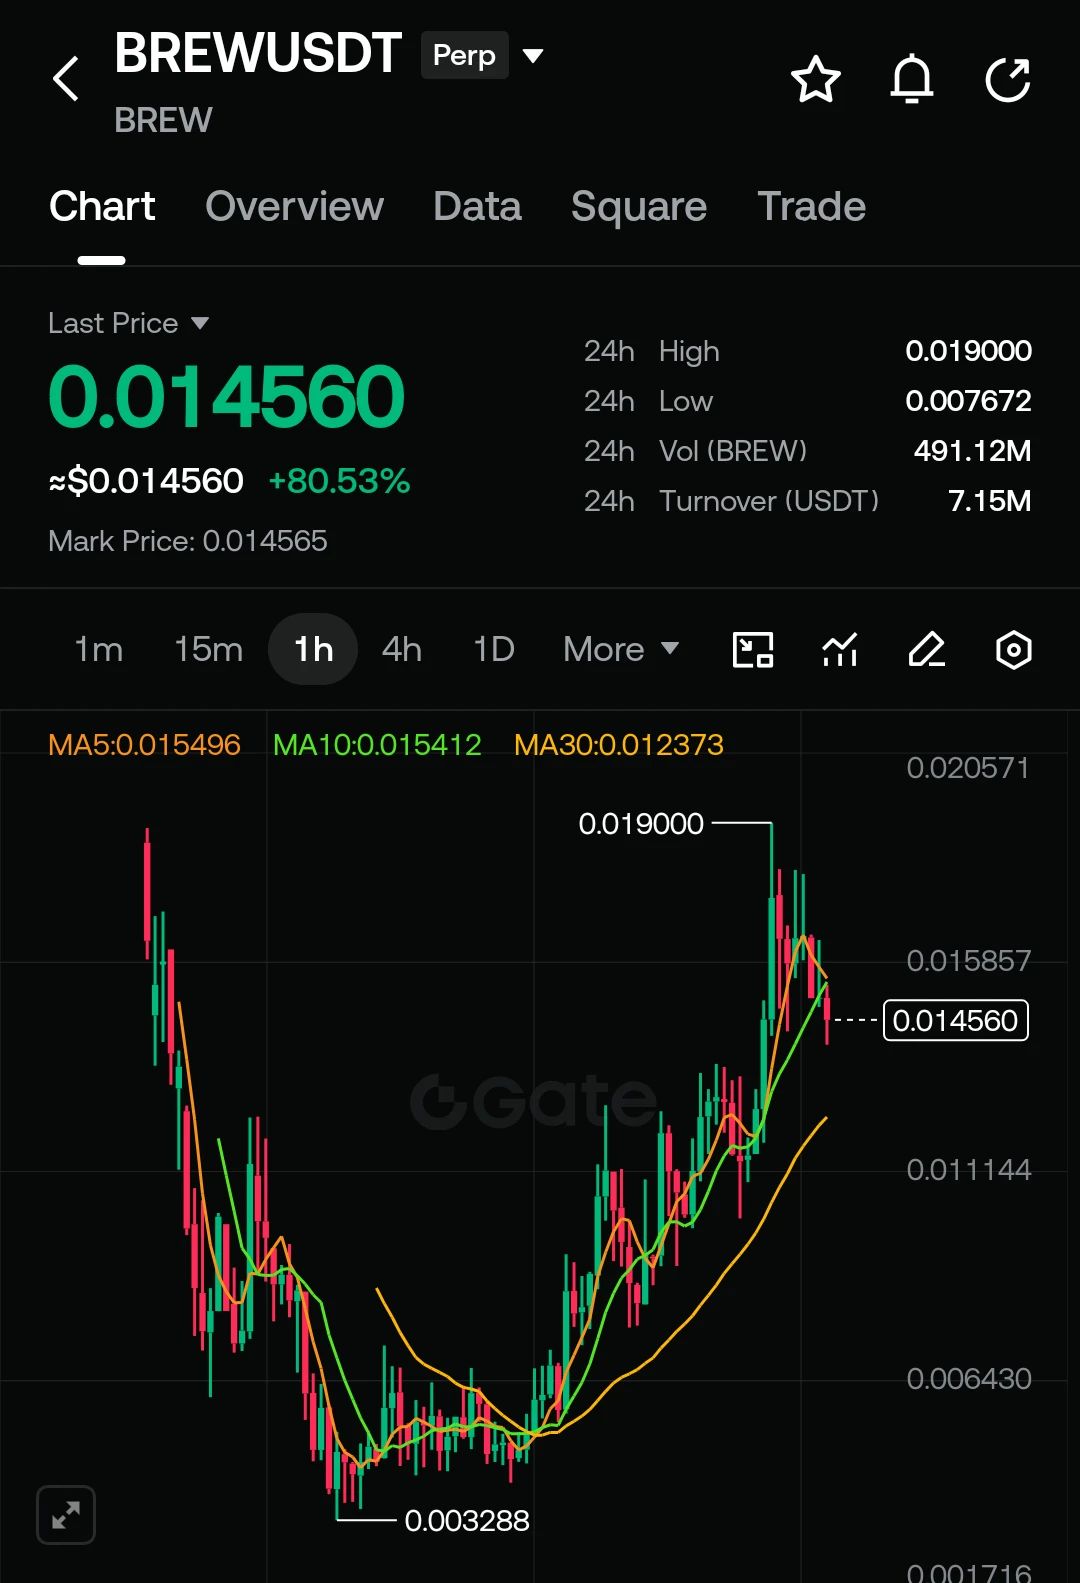Tap the 24h Vol value 491.12M
The height and width of the screenshot is (1583, 1080).
point(972,451)
